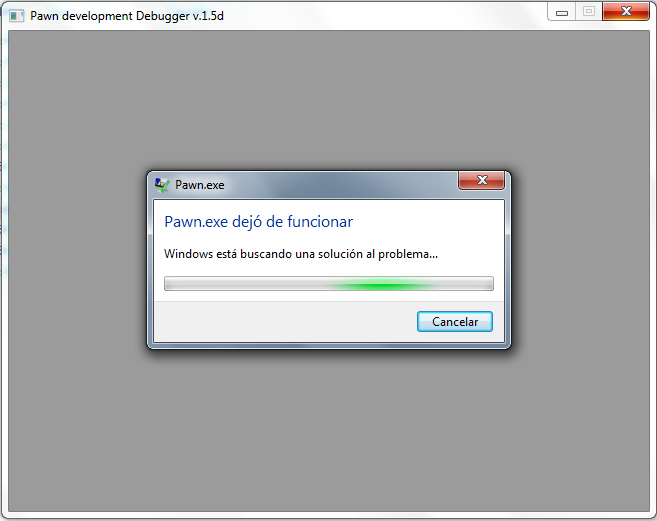The height and width of the screenshot is (521, 657).
Task: Click the gray debugger area below the dialog
Action: coord(328,430)
